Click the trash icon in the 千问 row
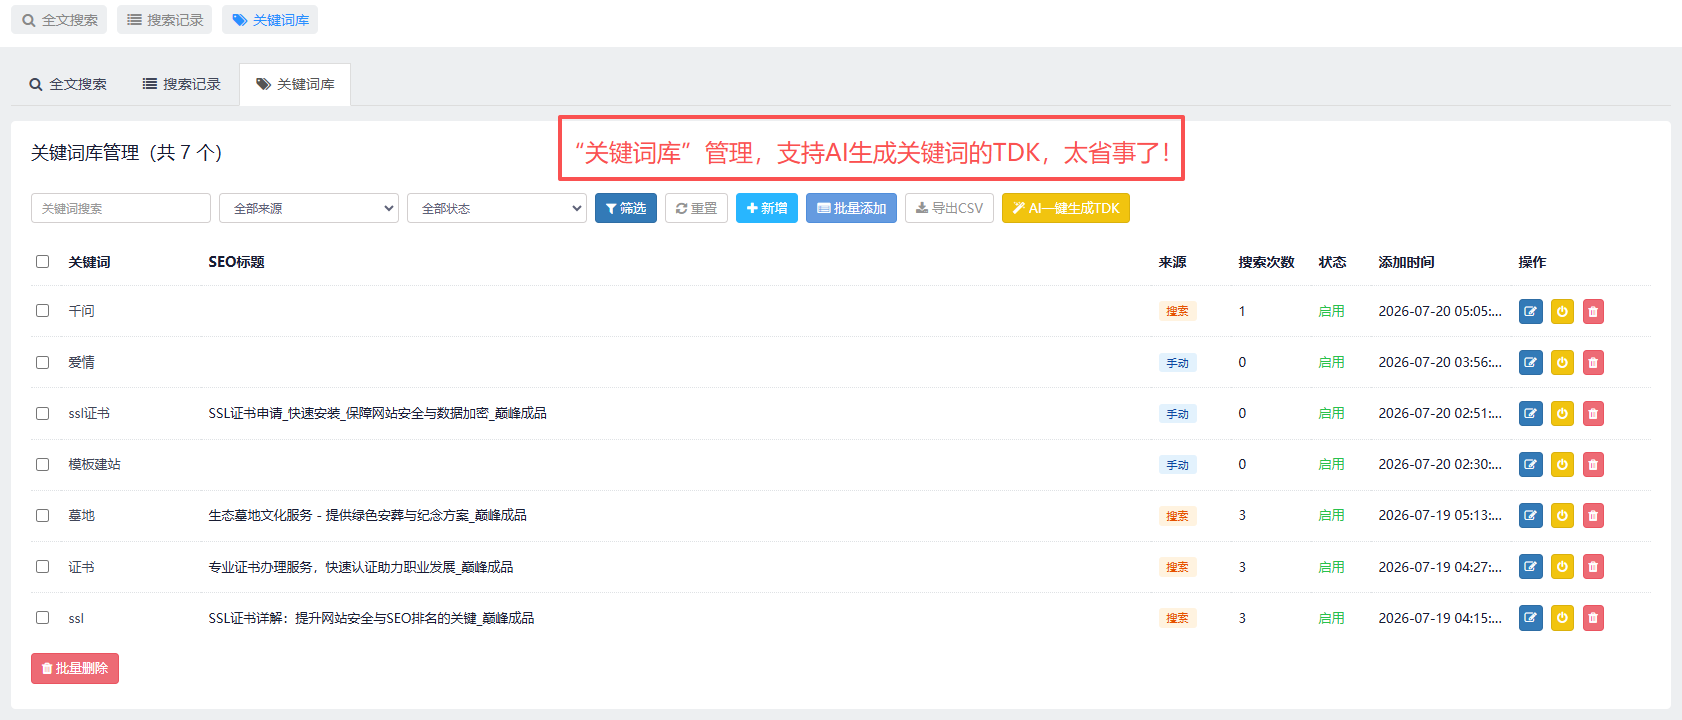This screenshot has width=1682, height=720. click(1593, 311)
